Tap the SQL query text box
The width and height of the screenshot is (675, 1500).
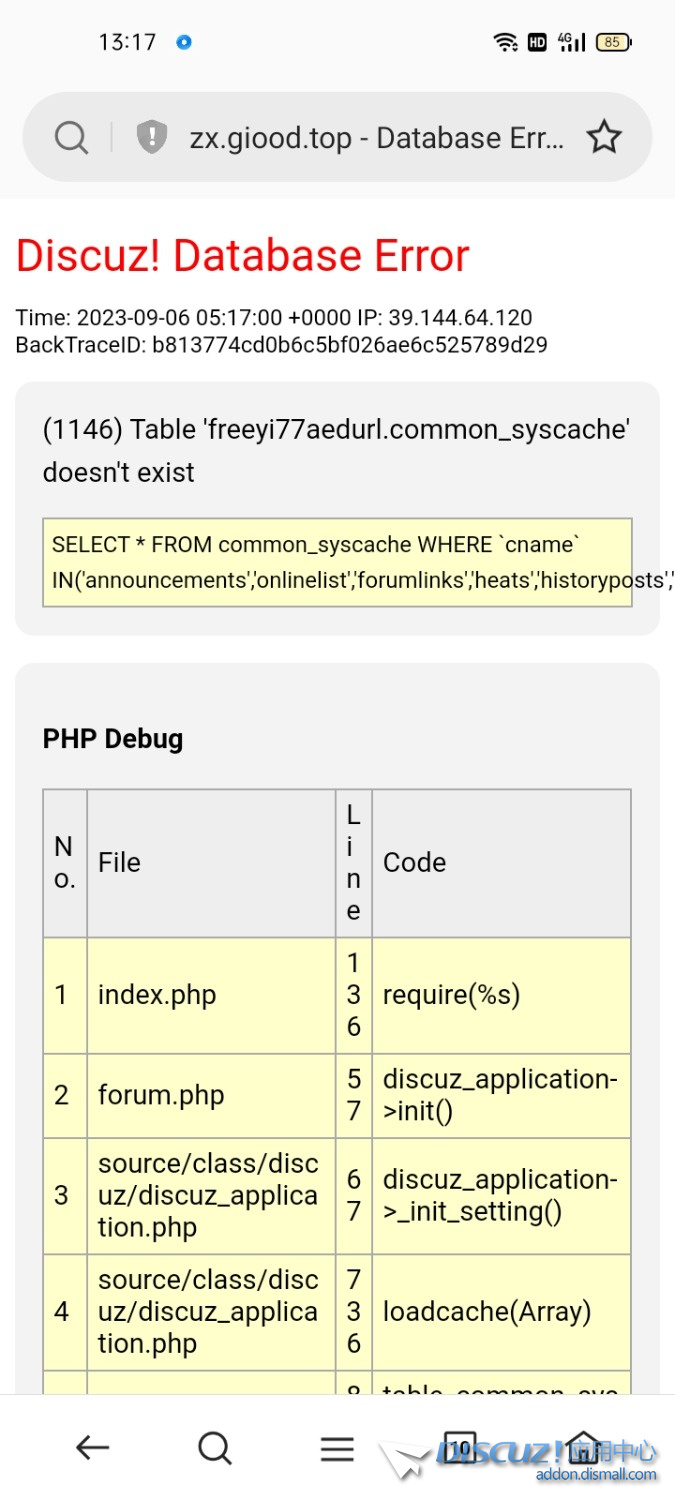[x=337, y=562]
